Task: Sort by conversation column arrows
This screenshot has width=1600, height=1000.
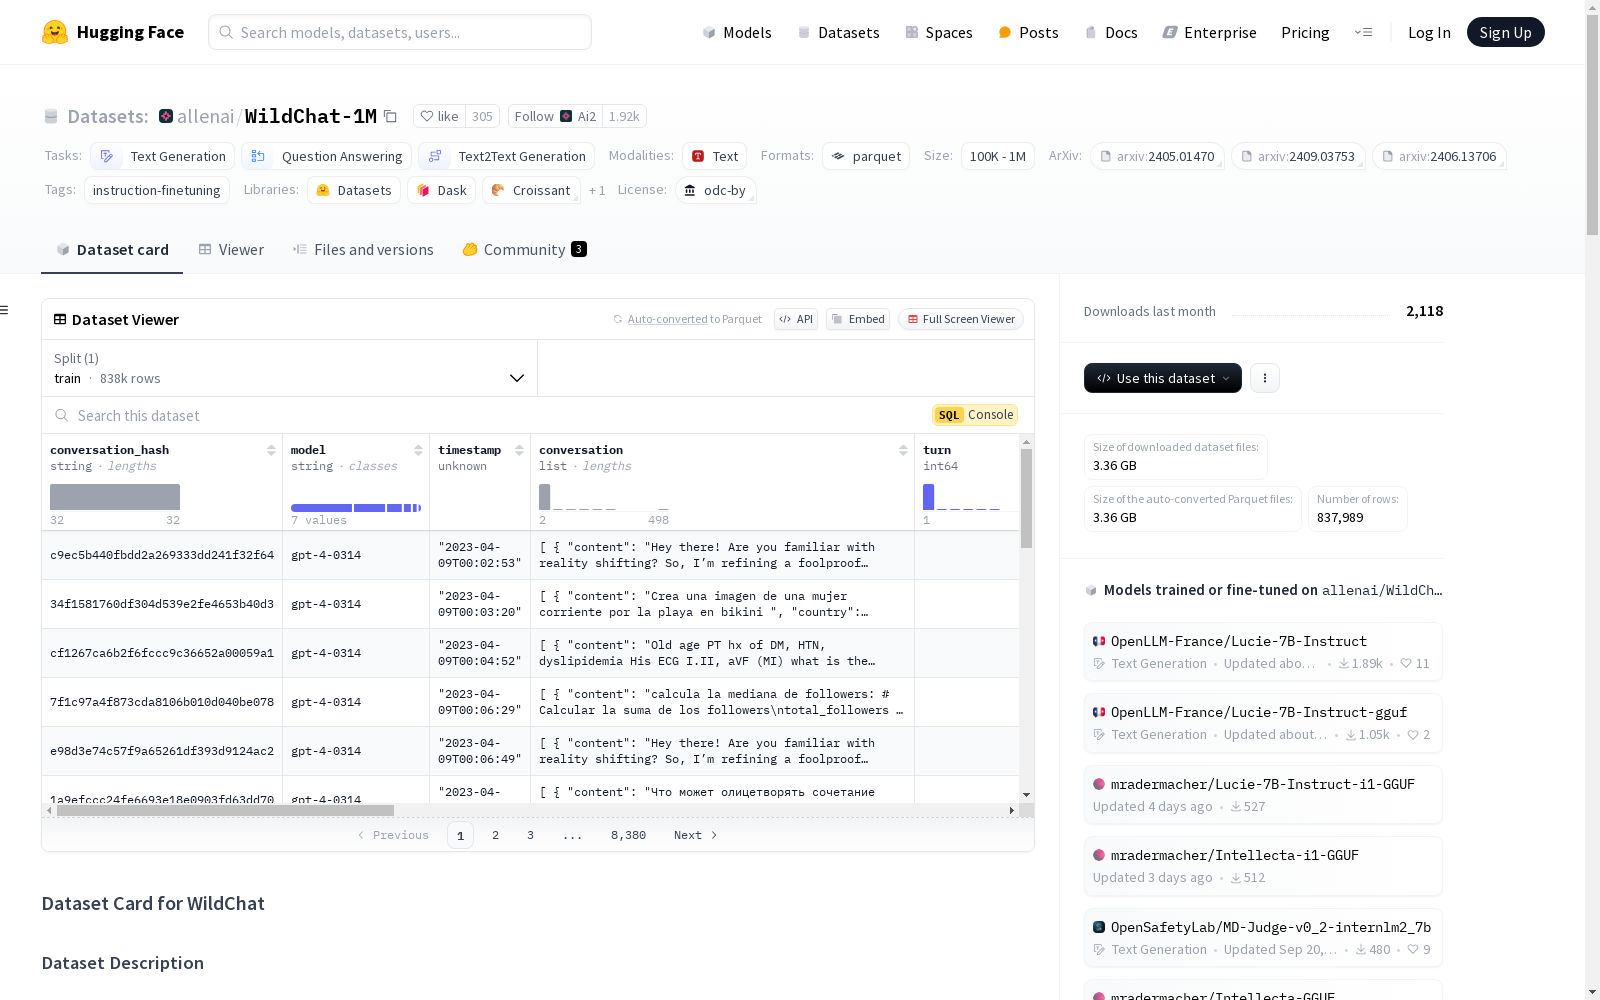Action: click(x=903, y=450)
